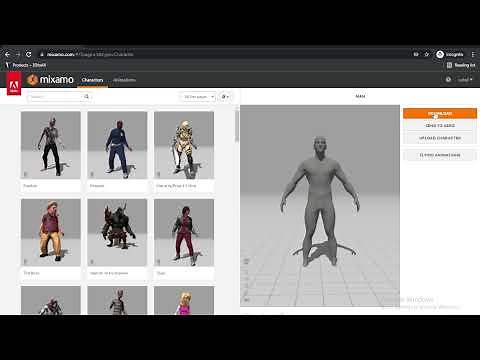Viewport: 480px width, 360px height.
Task: Open the per-page results dropdown
Action: [198, 97]
